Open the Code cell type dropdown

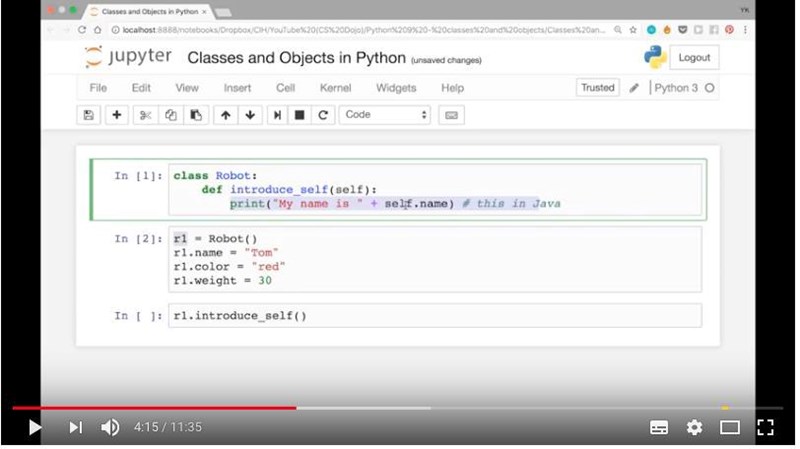(x=385, y=115)
